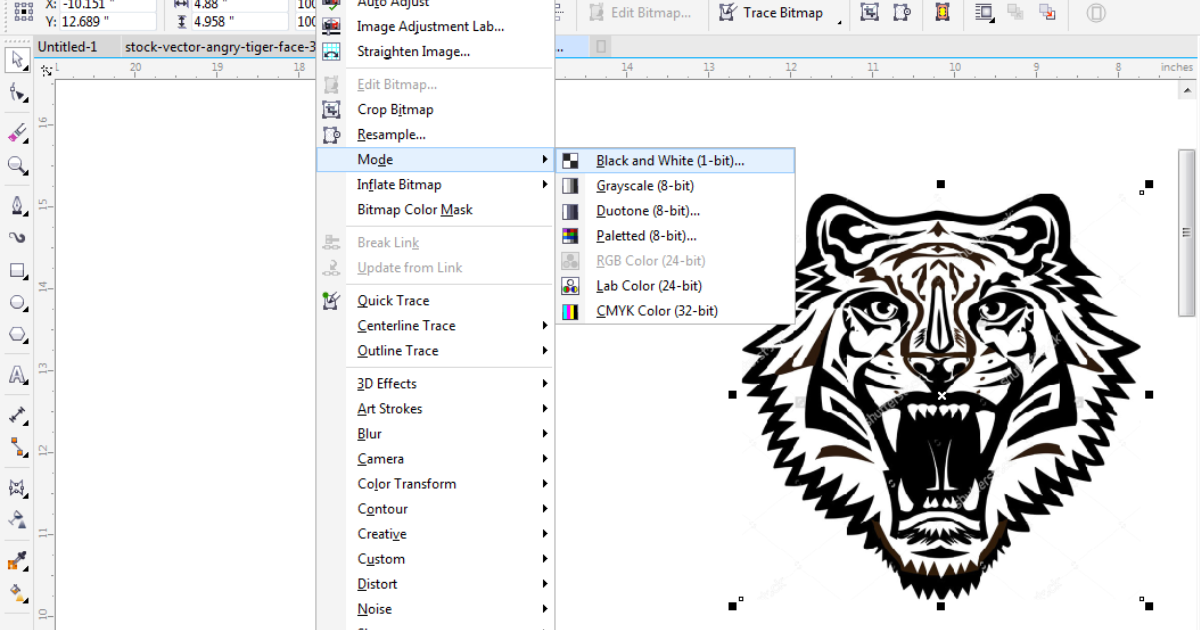Select the stock-vector-angry-tiger-face document tab
Viewport: 1200px width, 630px height.
click(220, 46)
